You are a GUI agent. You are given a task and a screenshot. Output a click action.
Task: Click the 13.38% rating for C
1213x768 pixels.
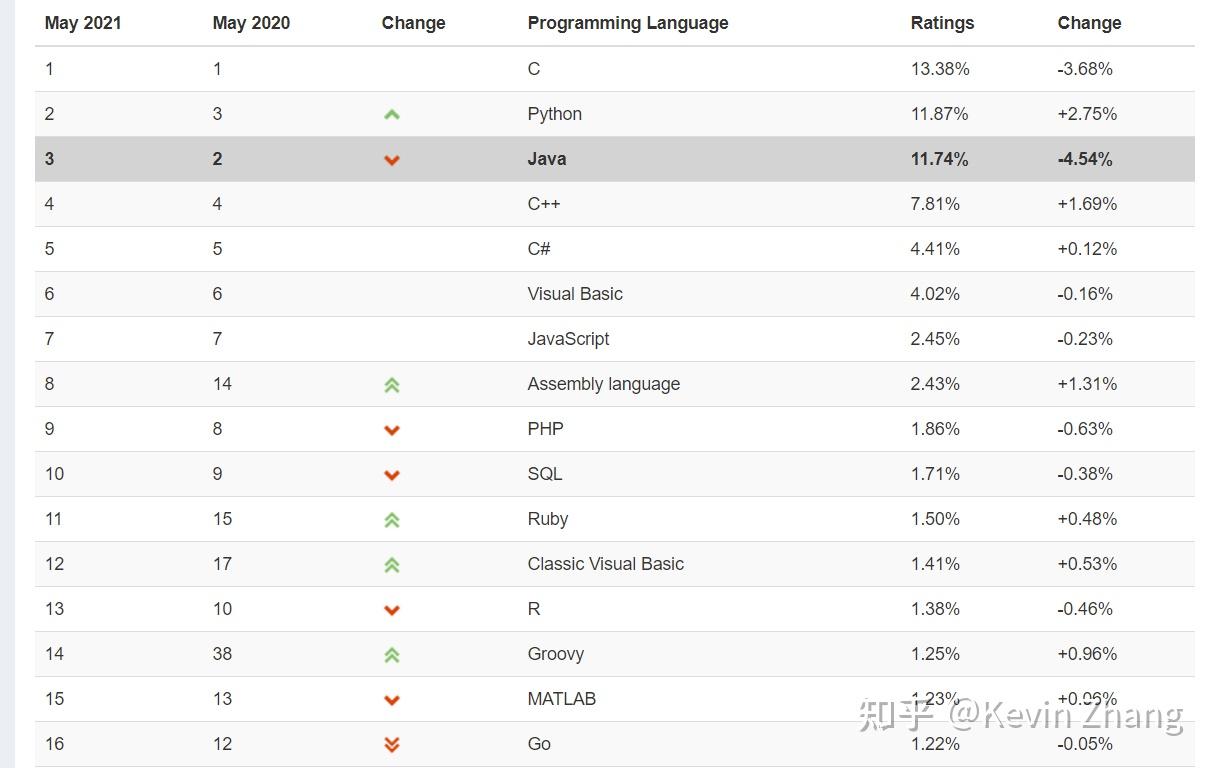click(x=940, y=69)
